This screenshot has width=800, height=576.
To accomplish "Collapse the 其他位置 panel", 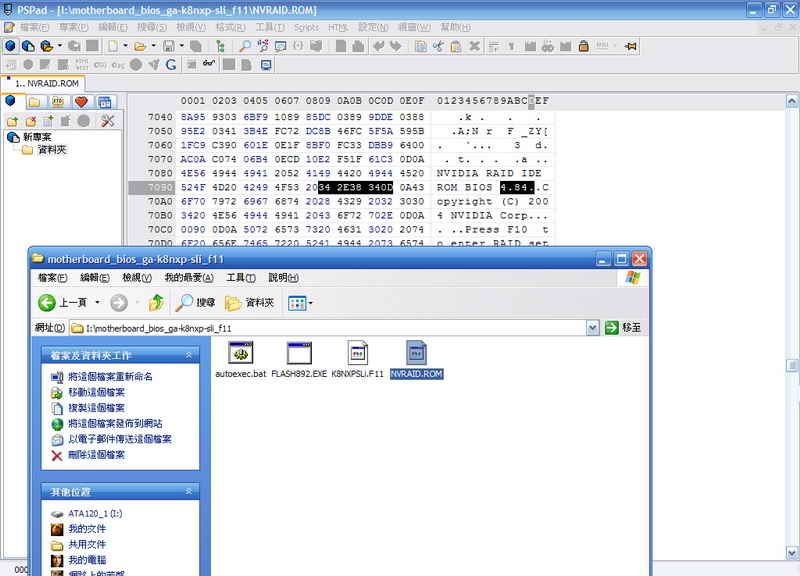I will click(189, 492).
